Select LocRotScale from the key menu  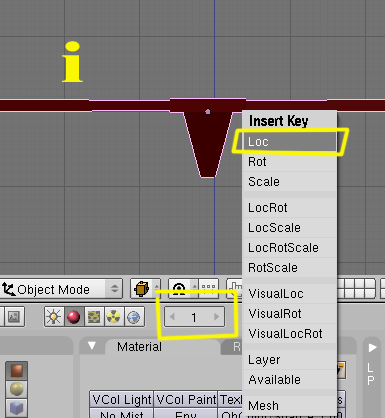click(290, 248)
